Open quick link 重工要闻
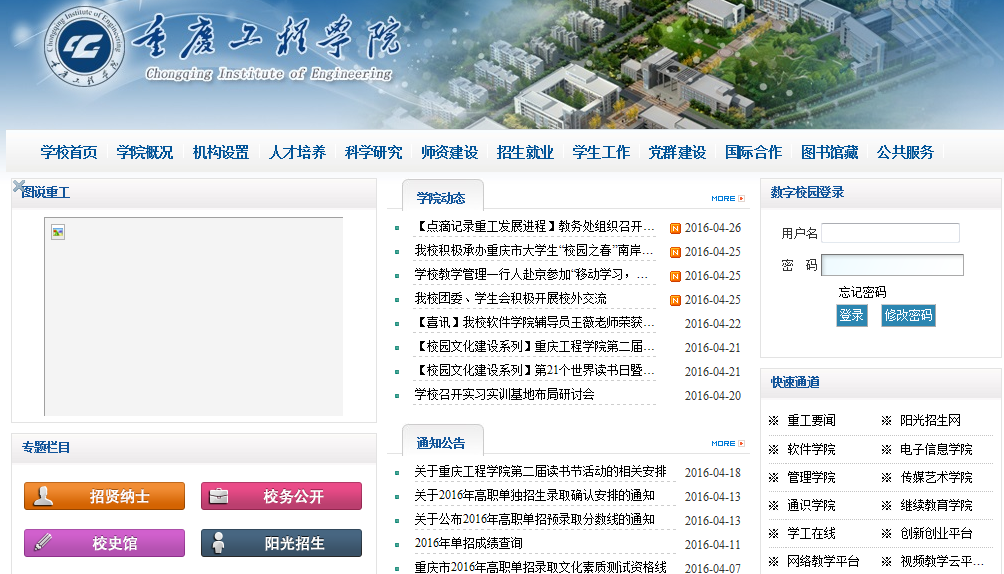This screenshot has height=574, width=1004. click(x=811, y=421)
